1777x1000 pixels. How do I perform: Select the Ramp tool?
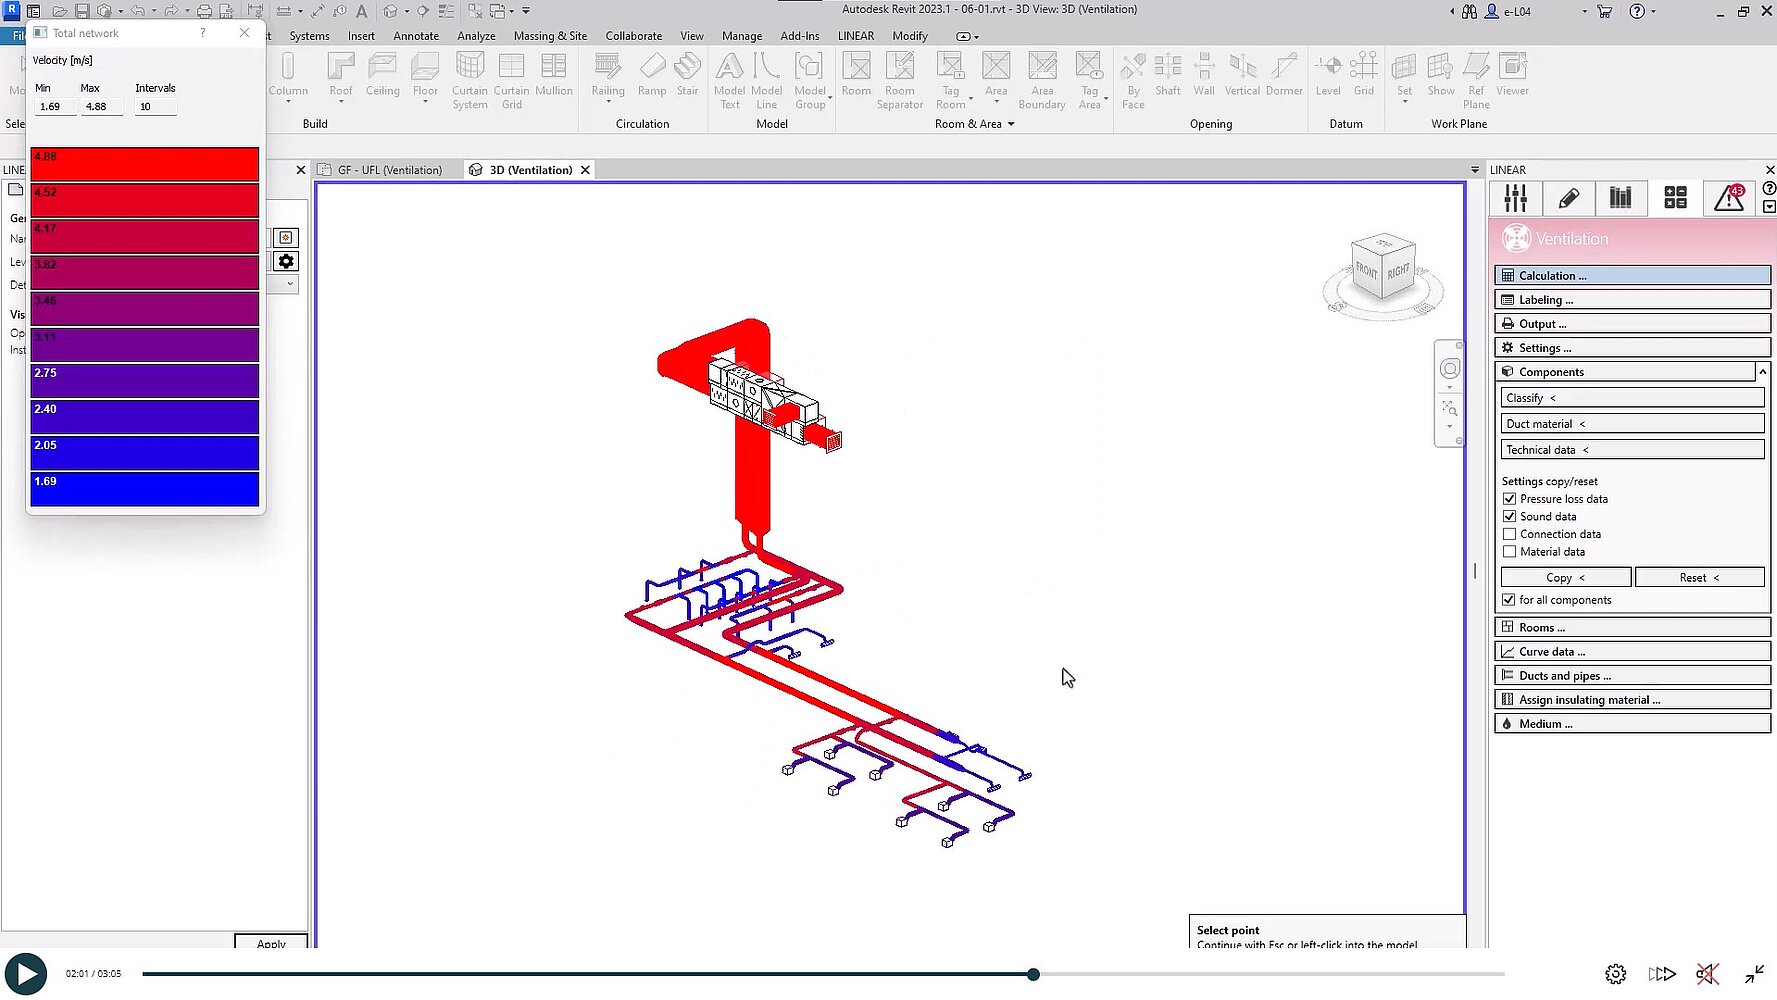point(652,75)
